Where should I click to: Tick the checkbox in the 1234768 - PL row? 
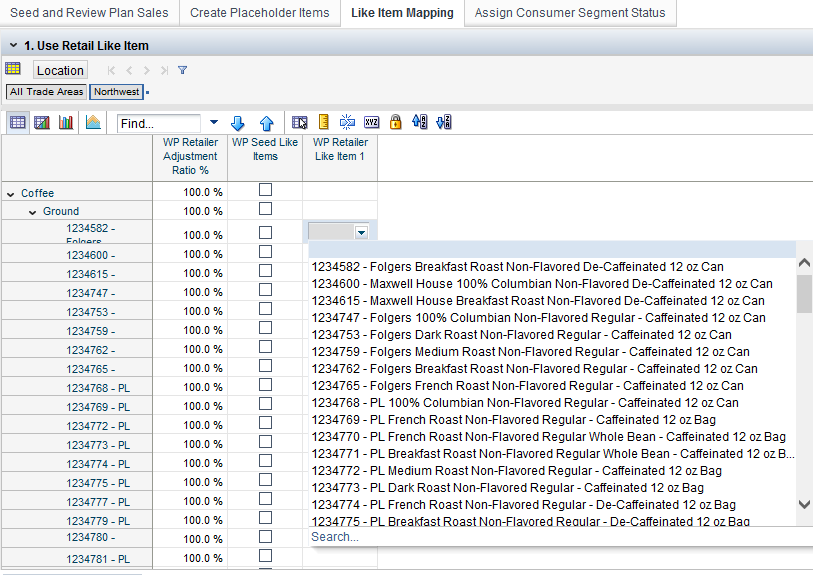(x=265, y=385)
